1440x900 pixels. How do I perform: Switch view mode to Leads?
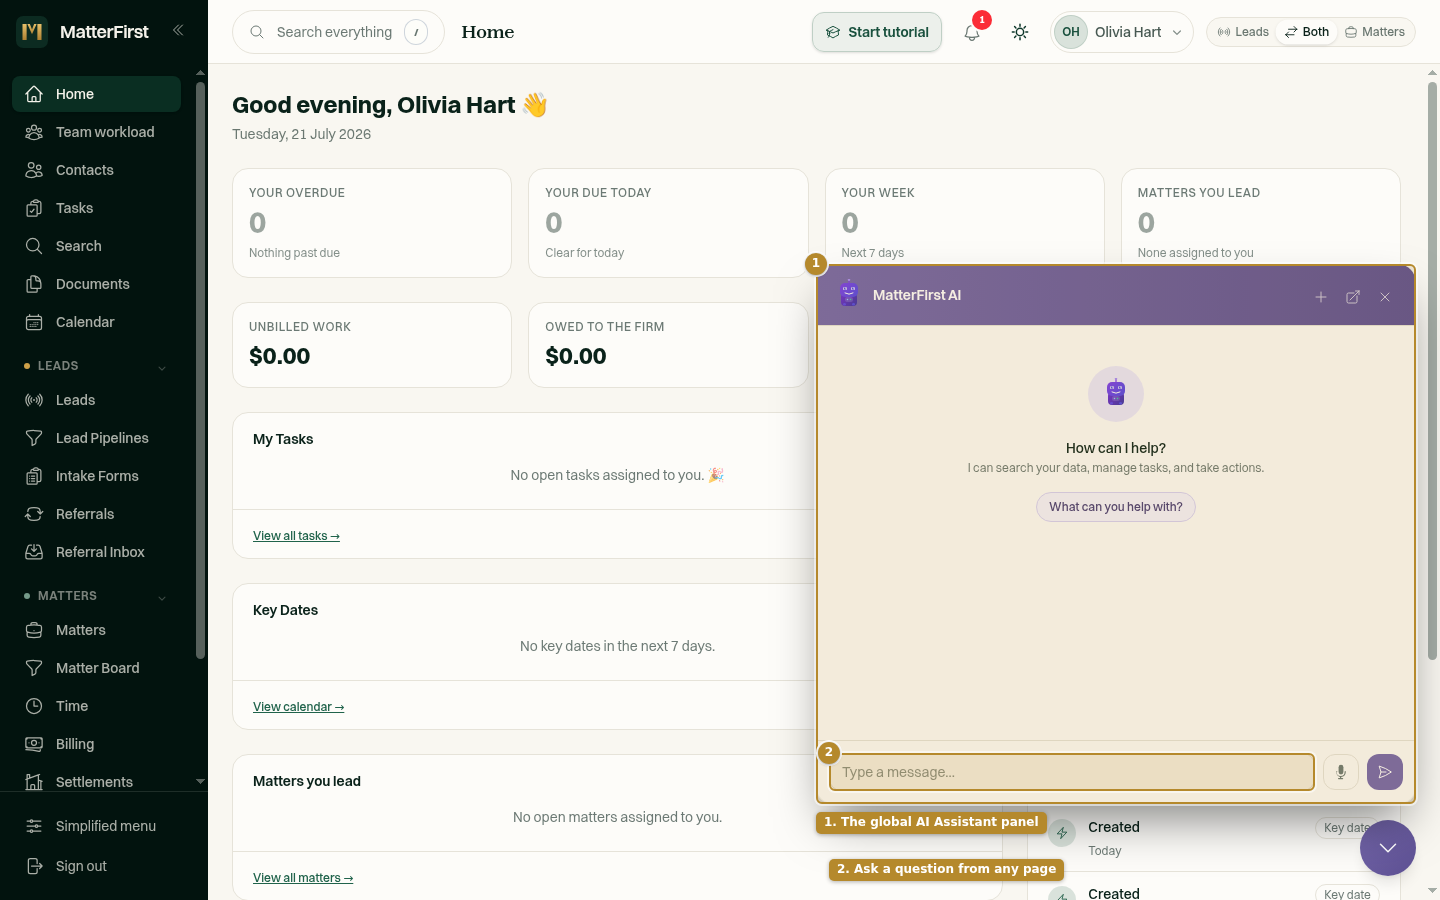pyautogui.click(x=1243, y=32)
